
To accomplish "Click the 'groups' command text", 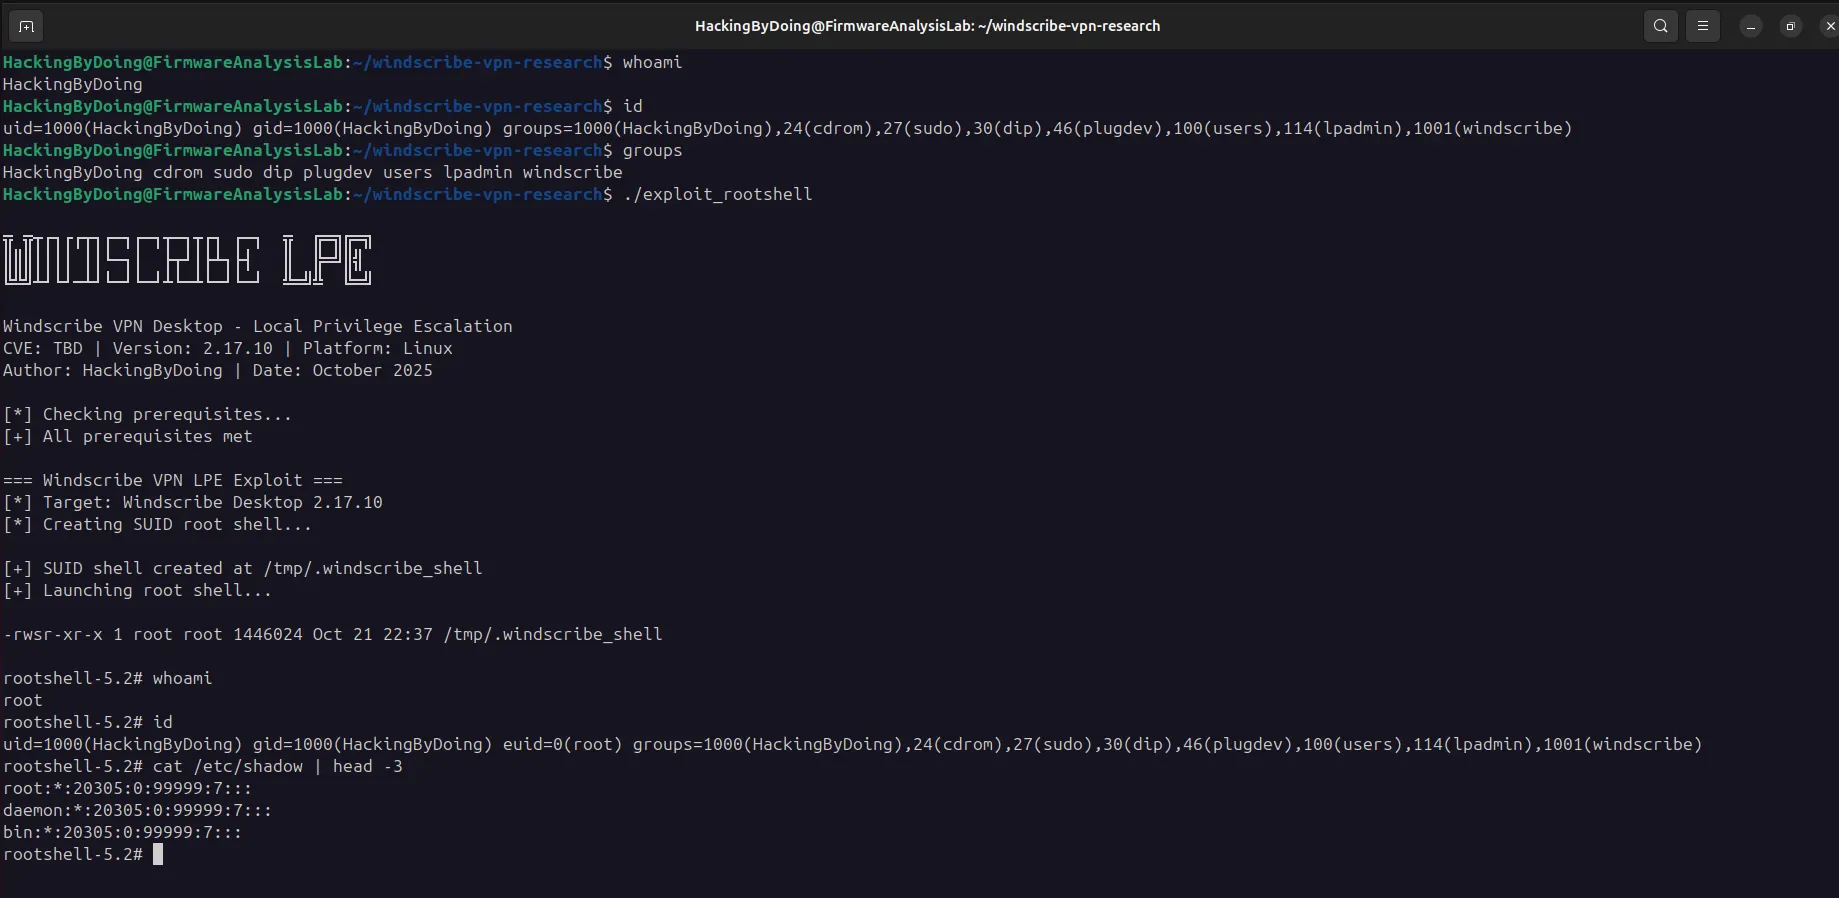I will coord(652,150).
